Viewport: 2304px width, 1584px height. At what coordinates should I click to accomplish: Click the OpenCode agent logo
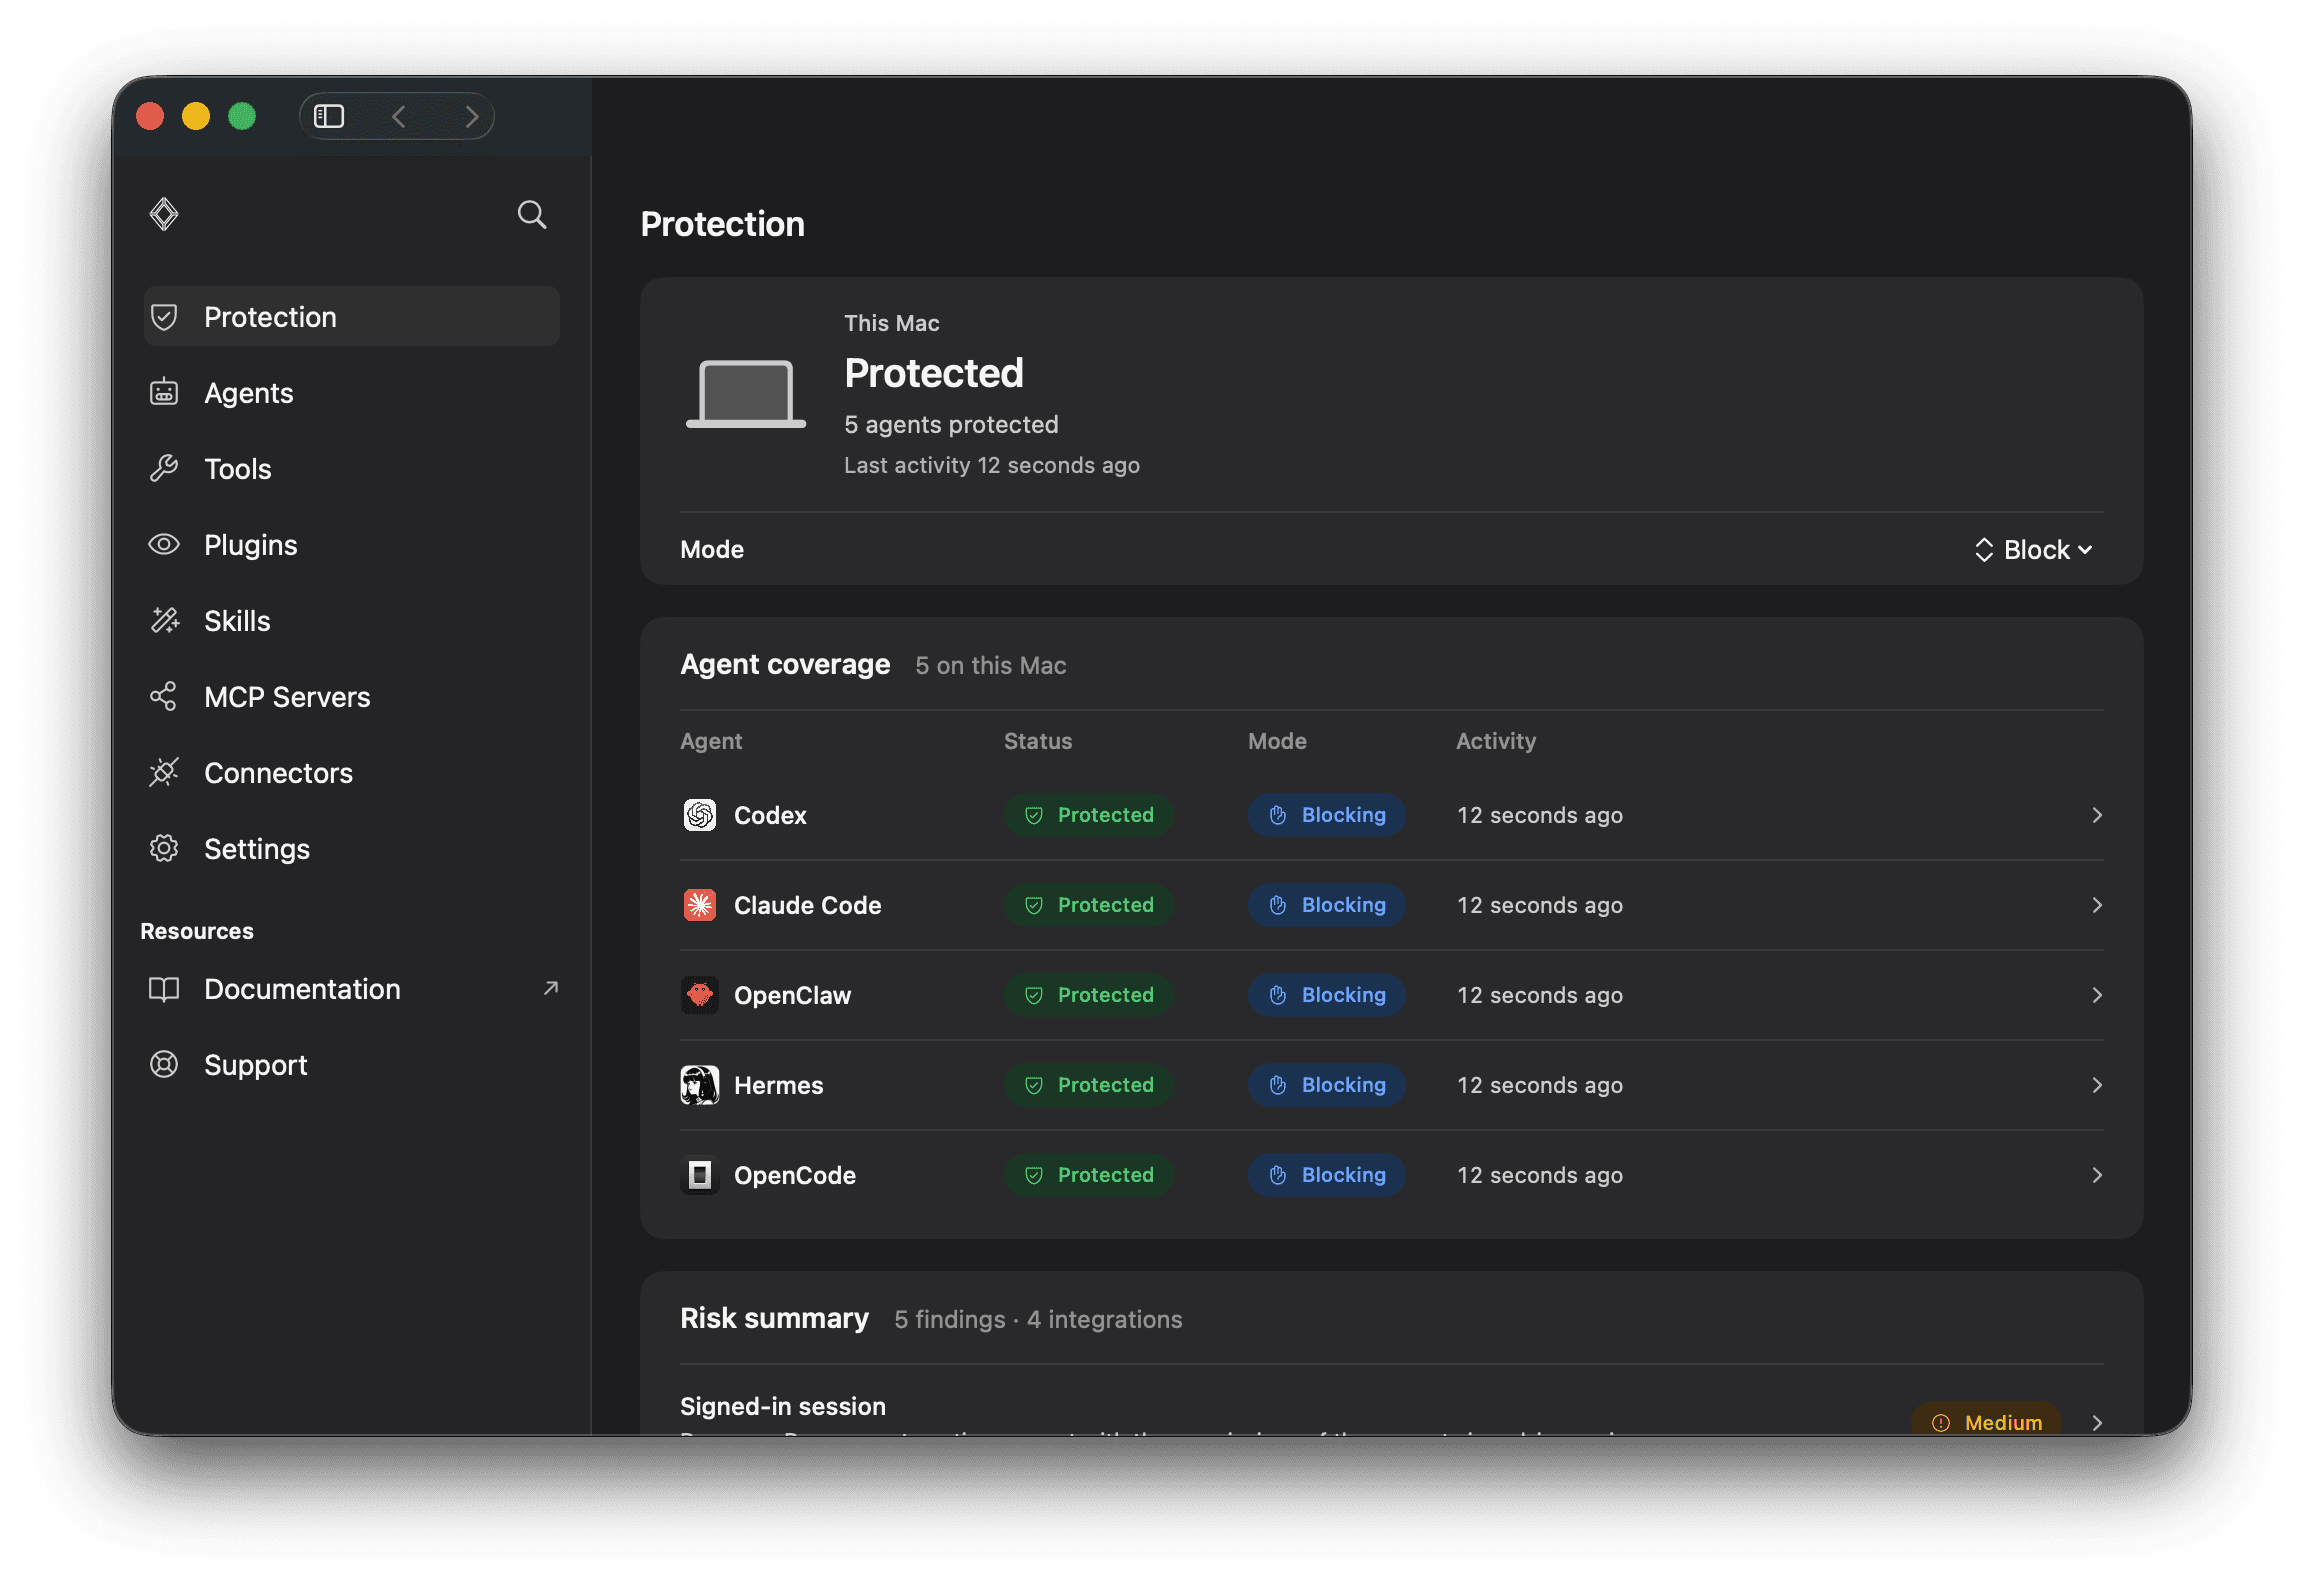[700, 1175]
